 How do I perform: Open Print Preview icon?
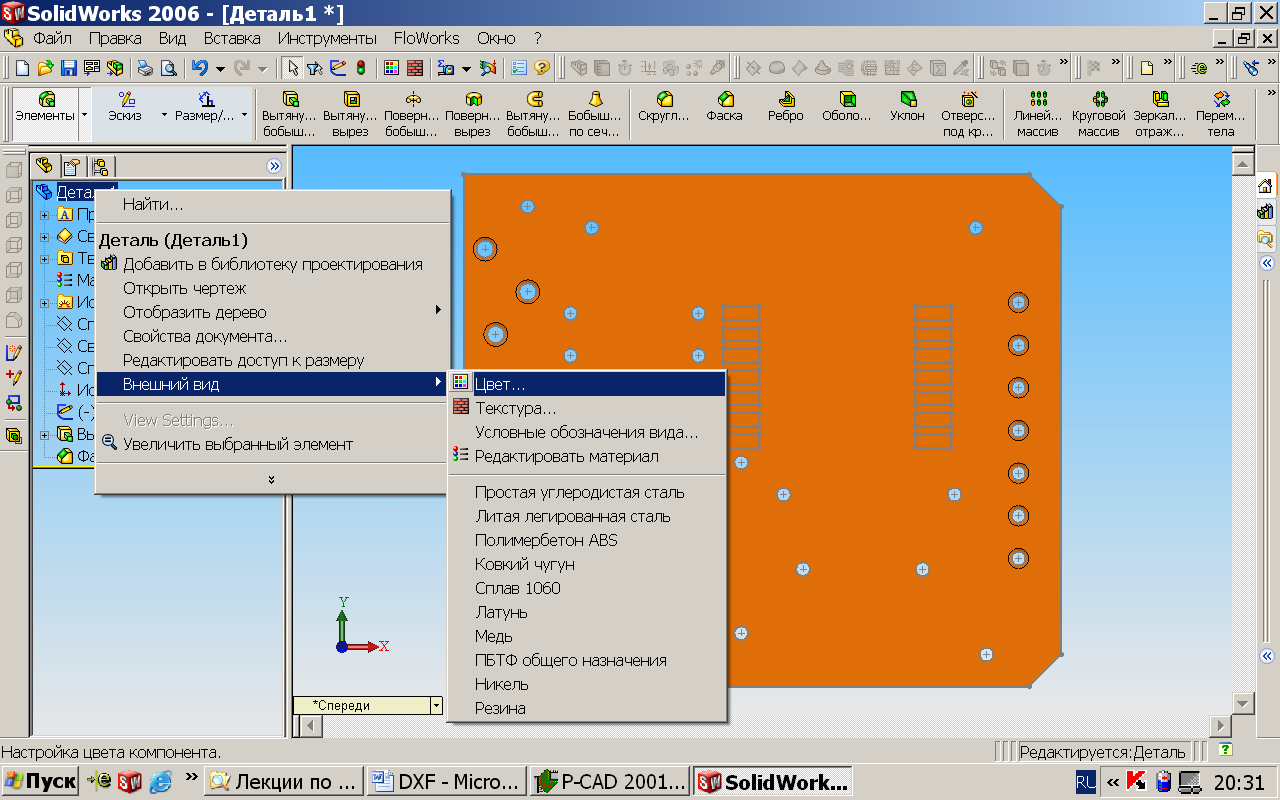168,68
